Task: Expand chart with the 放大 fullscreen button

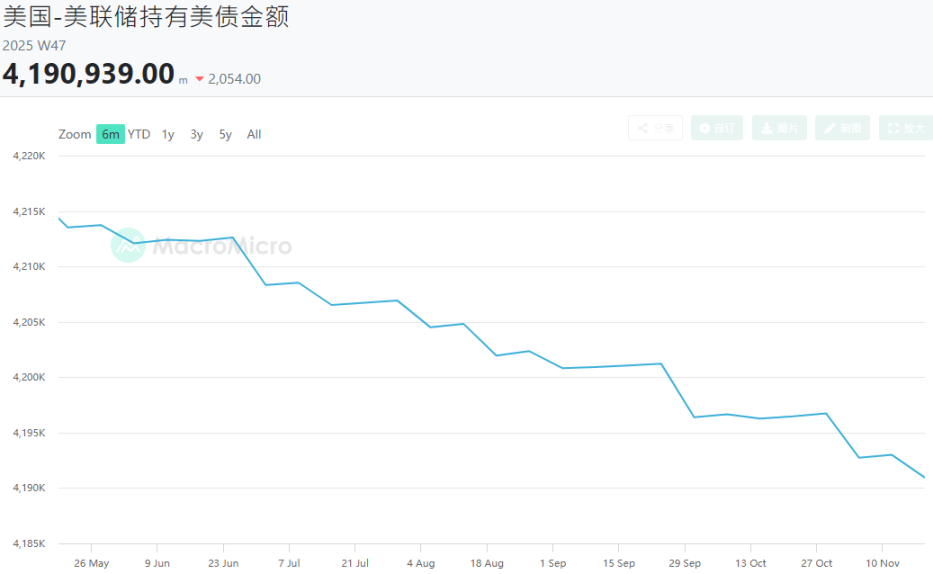Action: point(905,128)
